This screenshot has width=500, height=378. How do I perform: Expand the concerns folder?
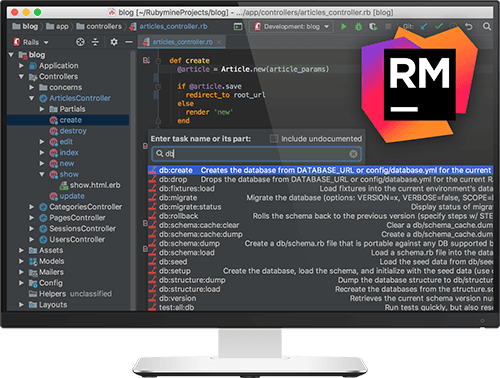[32, 87]
